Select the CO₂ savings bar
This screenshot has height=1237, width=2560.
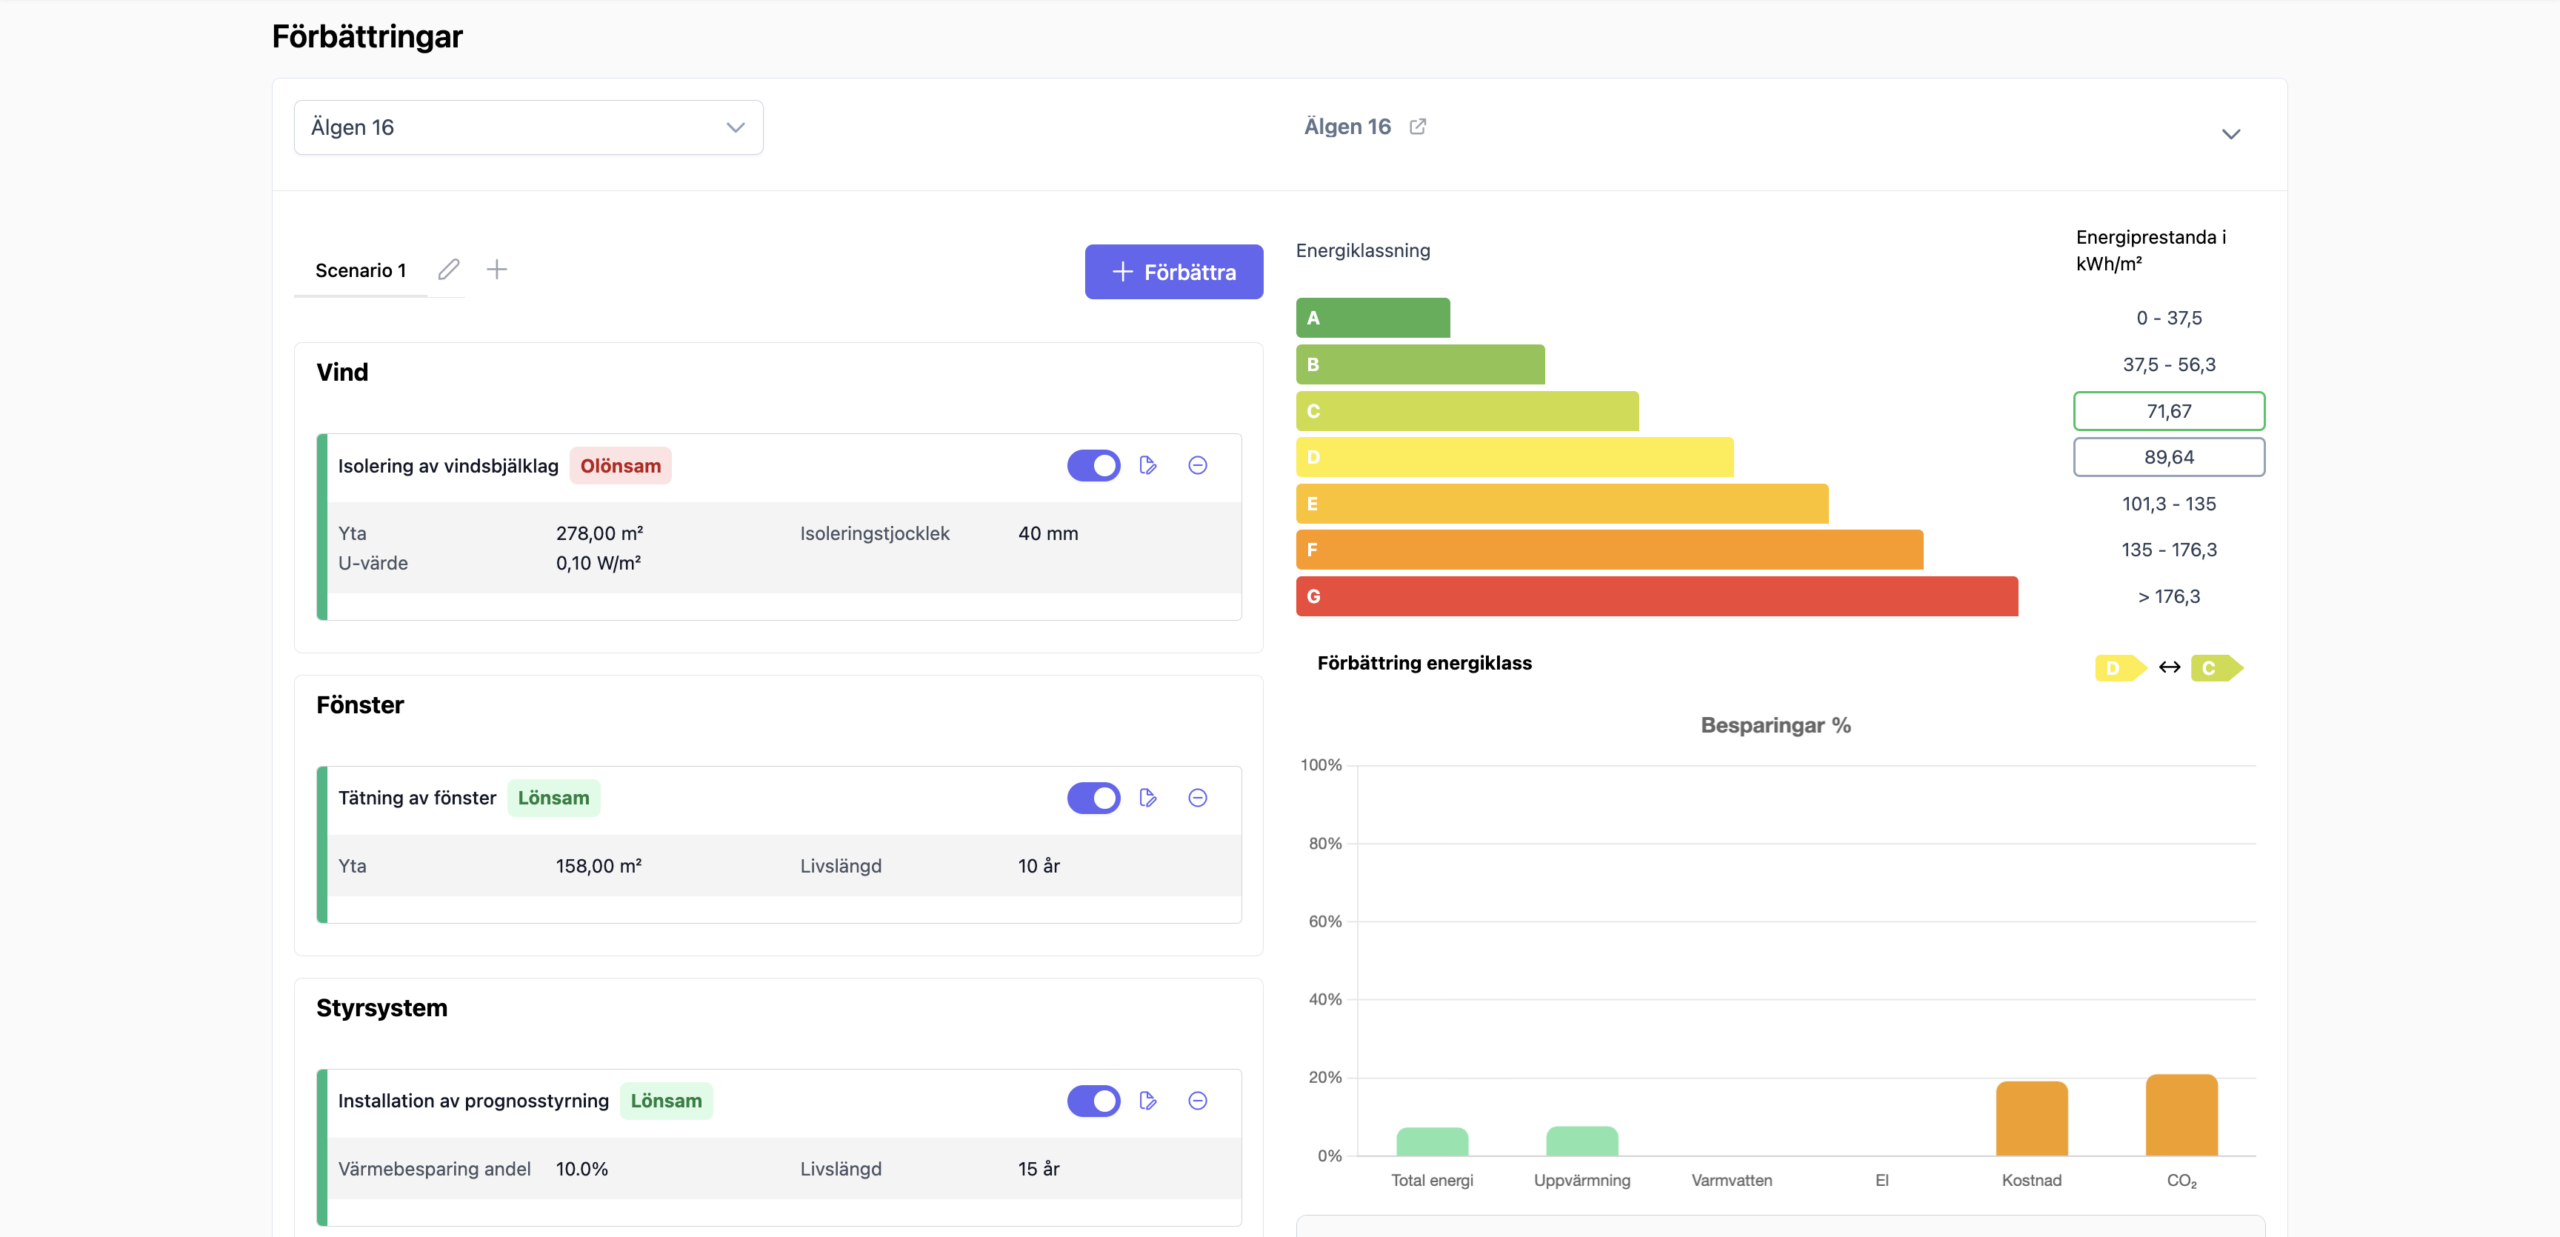coord(2182,1115)
